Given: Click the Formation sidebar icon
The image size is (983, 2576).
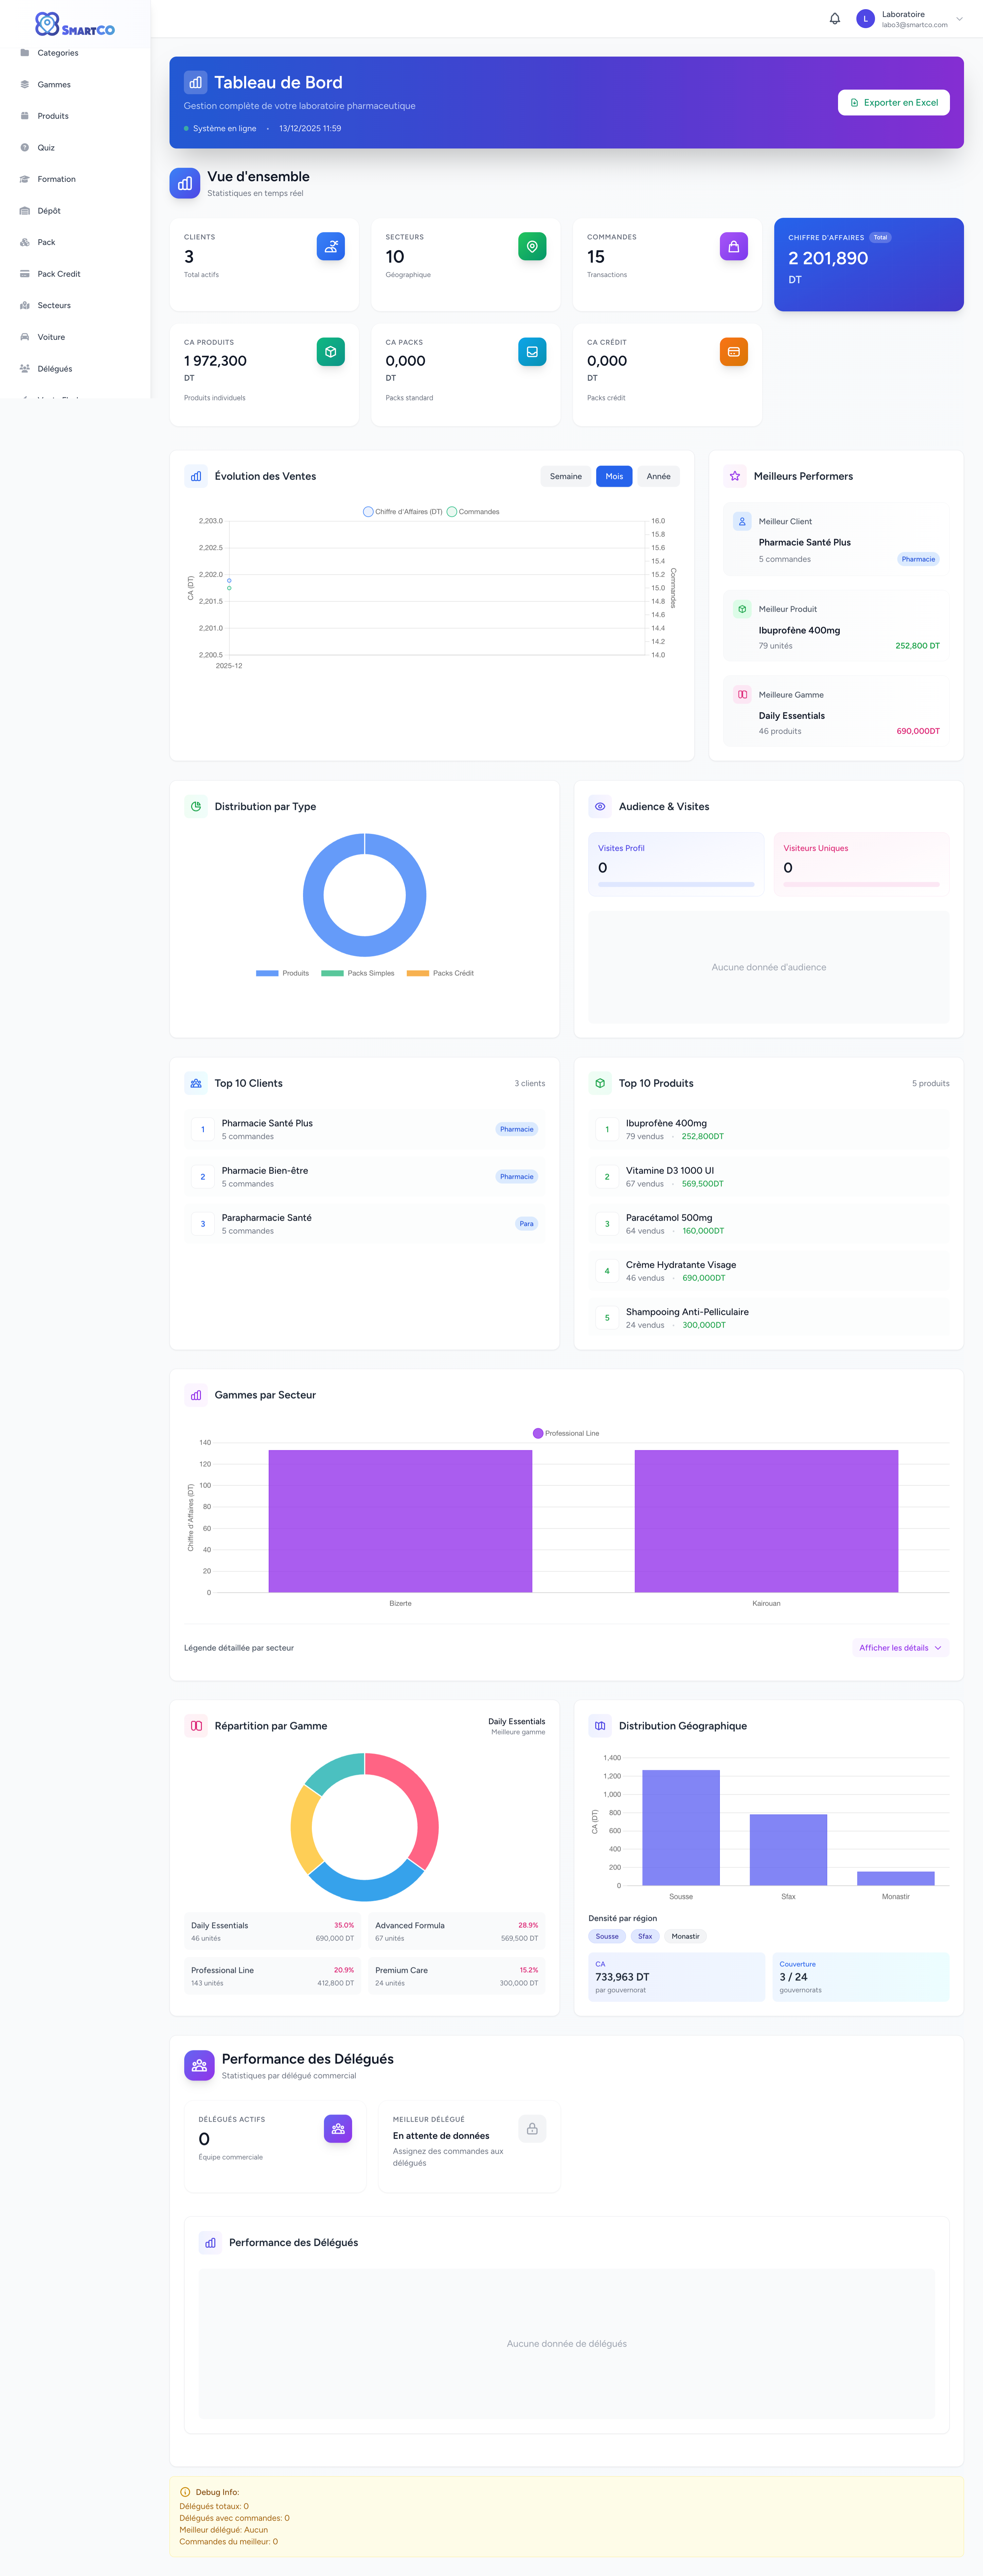Looking at the screenshot, I should pyautogui.click(x=25, y=179).
